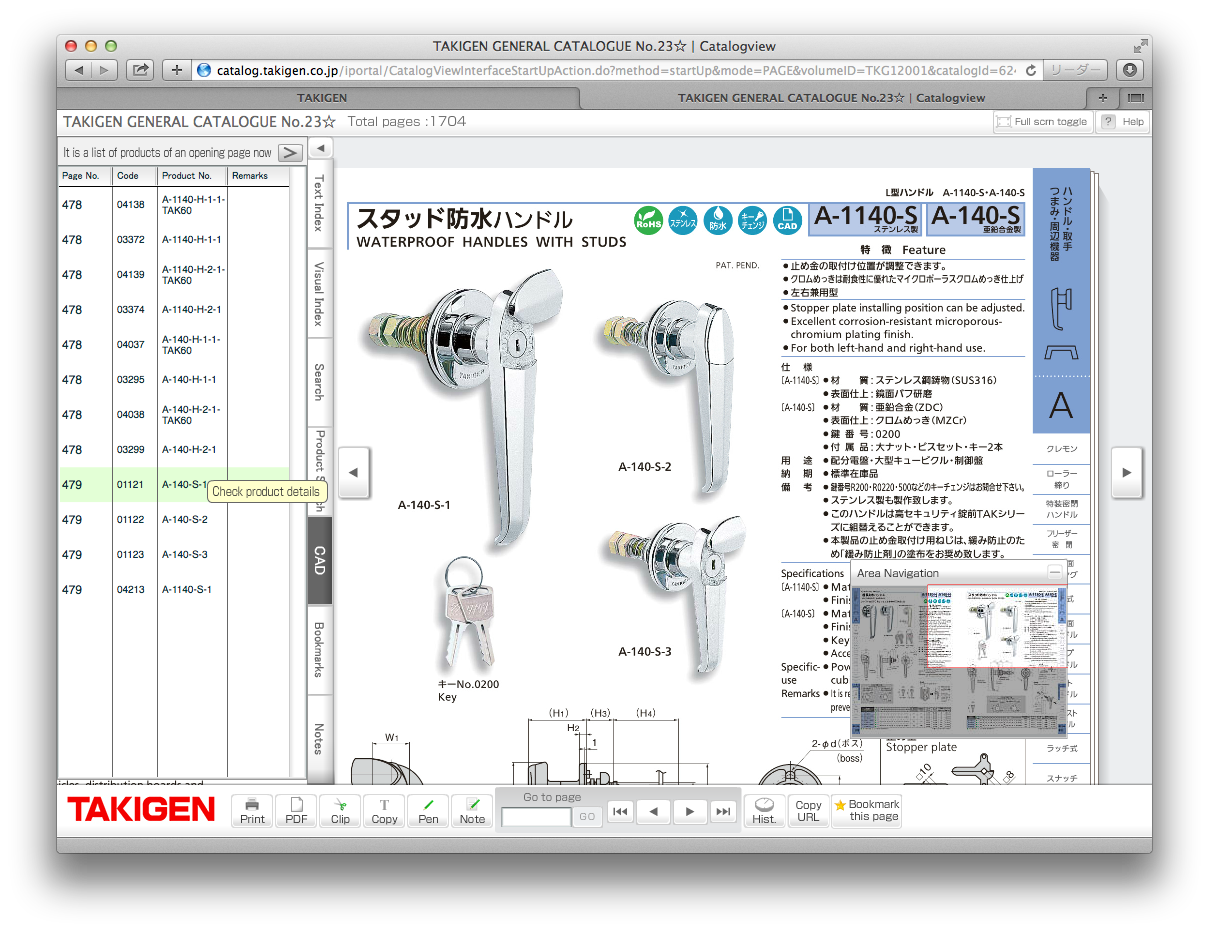Open the Notes tab
The width and height of the screenshot is (1209, 932).
tap(319, 738)
